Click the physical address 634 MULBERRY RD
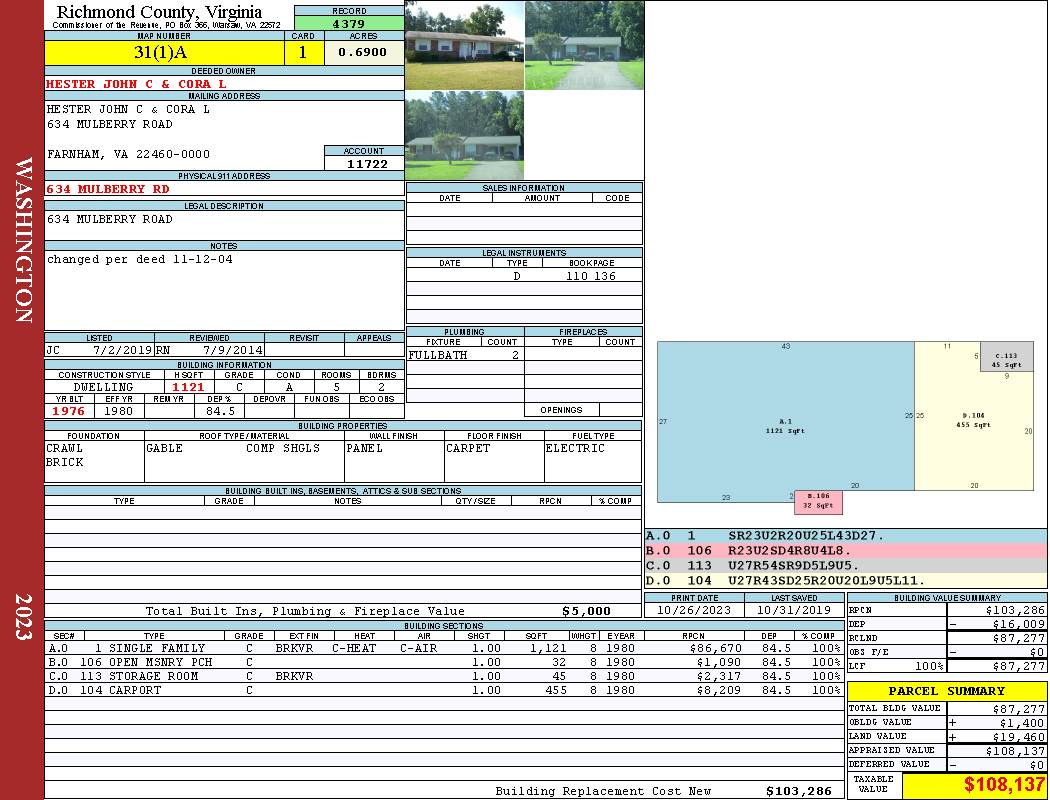 click(108, 189)
